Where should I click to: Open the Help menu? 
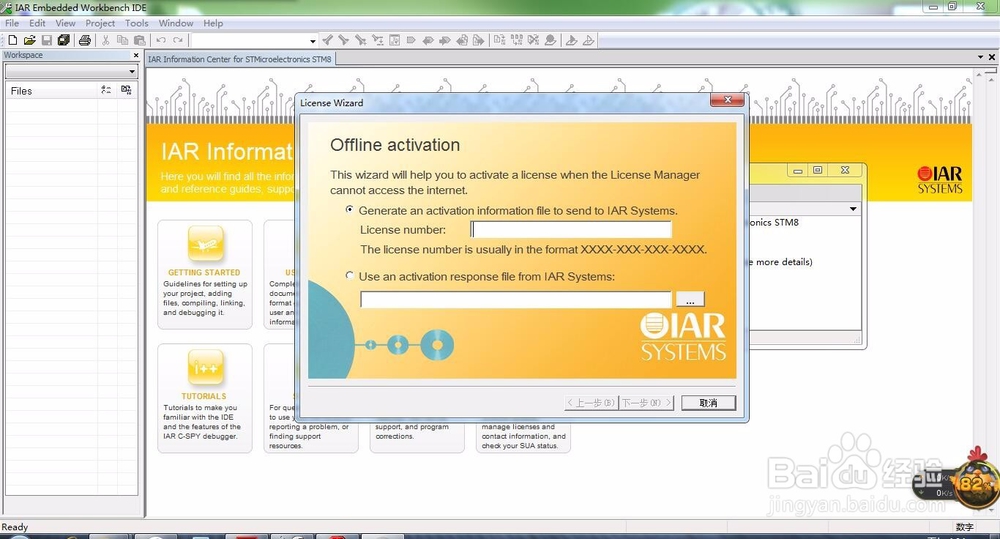[x=213, y=23]
